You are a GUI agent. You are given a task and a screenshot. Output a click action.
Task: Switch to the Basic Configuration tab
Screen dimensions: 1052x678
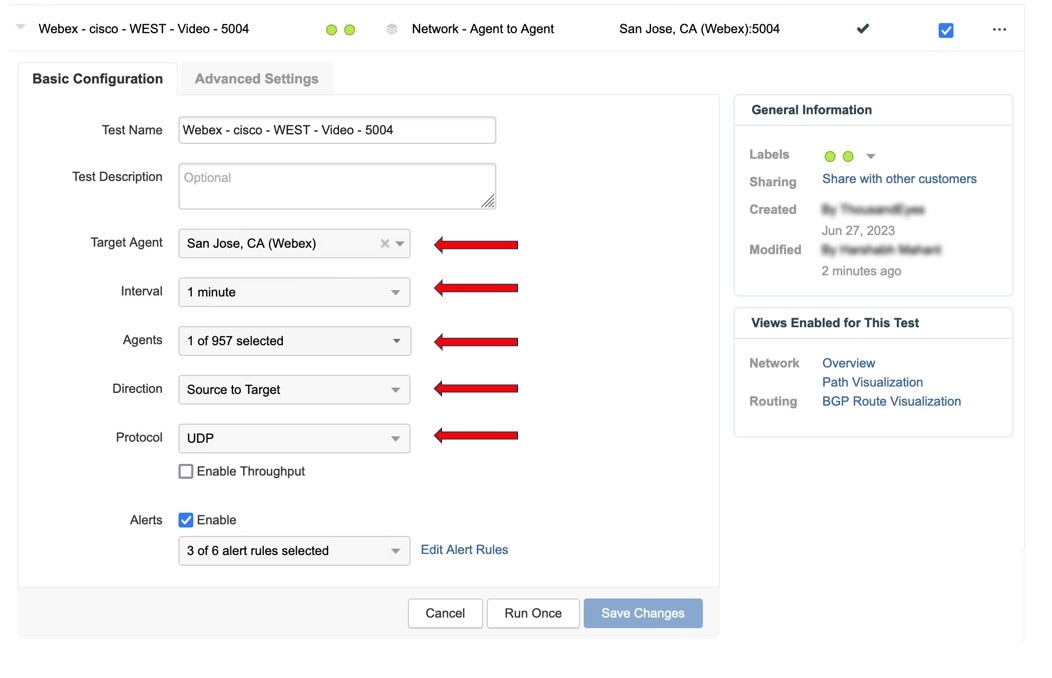tap(98, 78)
